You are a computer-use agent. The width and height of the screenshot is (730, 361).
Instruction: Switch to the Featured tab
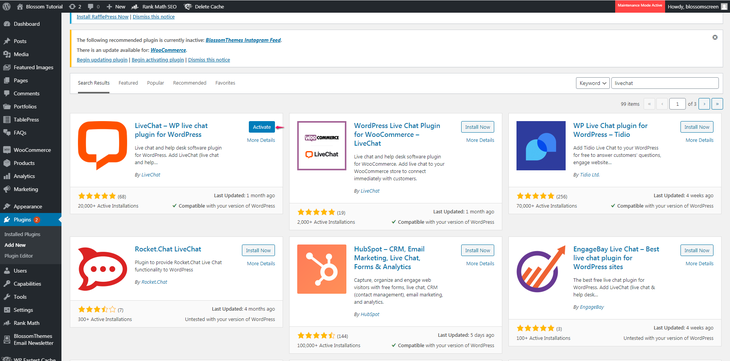click(x=128, y=83)
